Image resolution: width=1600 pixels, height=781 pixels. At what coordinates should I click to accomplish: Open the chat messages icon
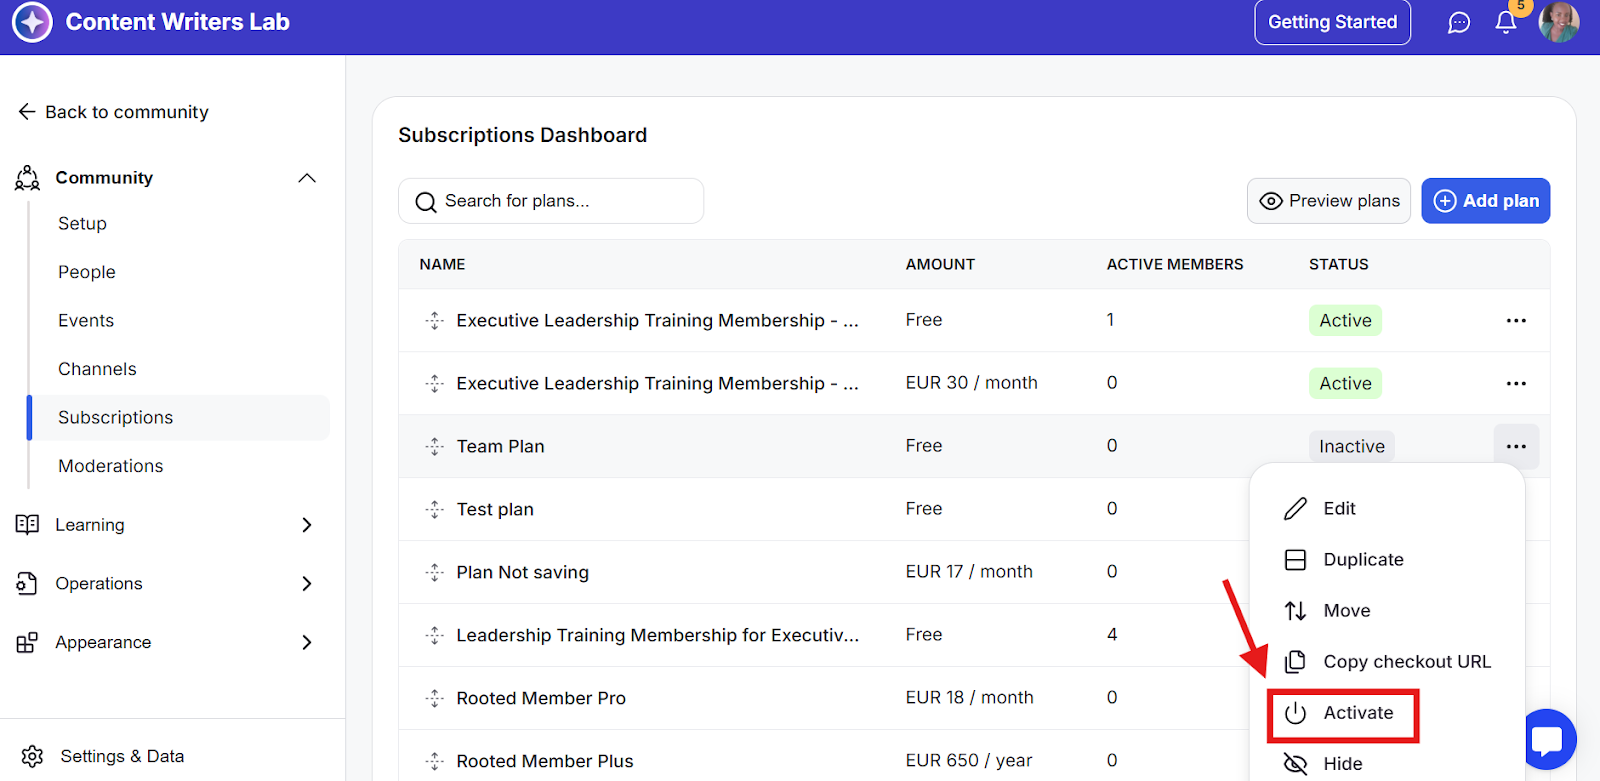tap(1459, 22)
